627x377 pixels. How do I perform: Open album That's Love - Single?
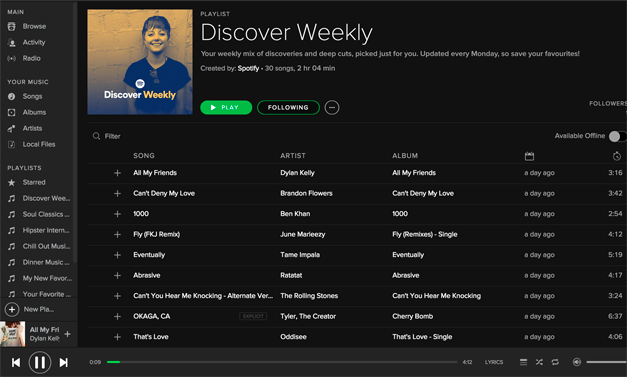point(422,337)
